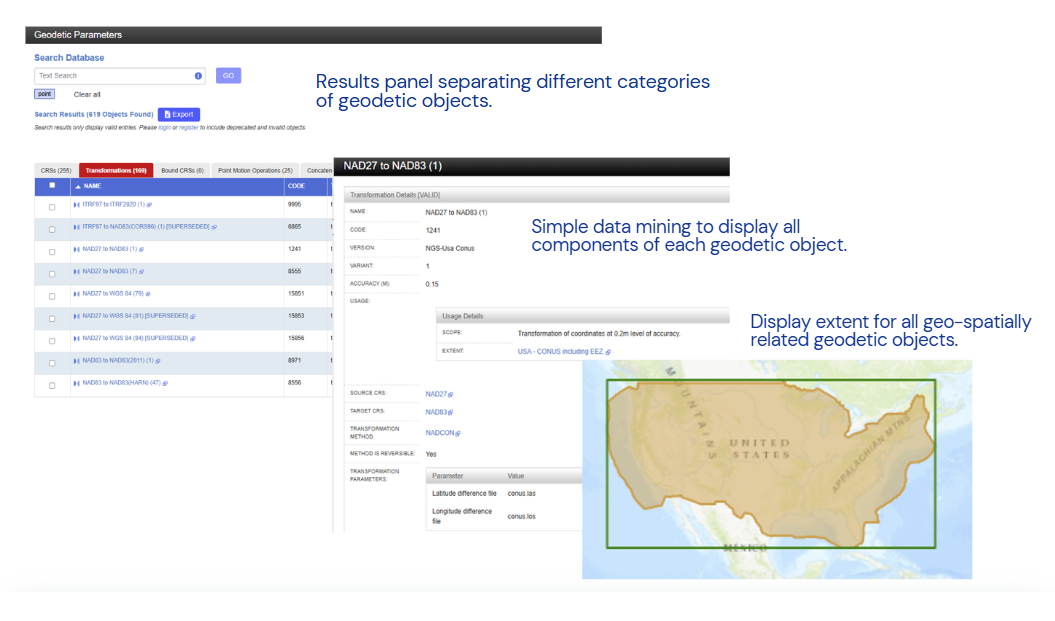Select checkbox for NAD83 to NAD83(2011) (1) row
This screenshot has width=1055, height=621.
tap(52, 364)
